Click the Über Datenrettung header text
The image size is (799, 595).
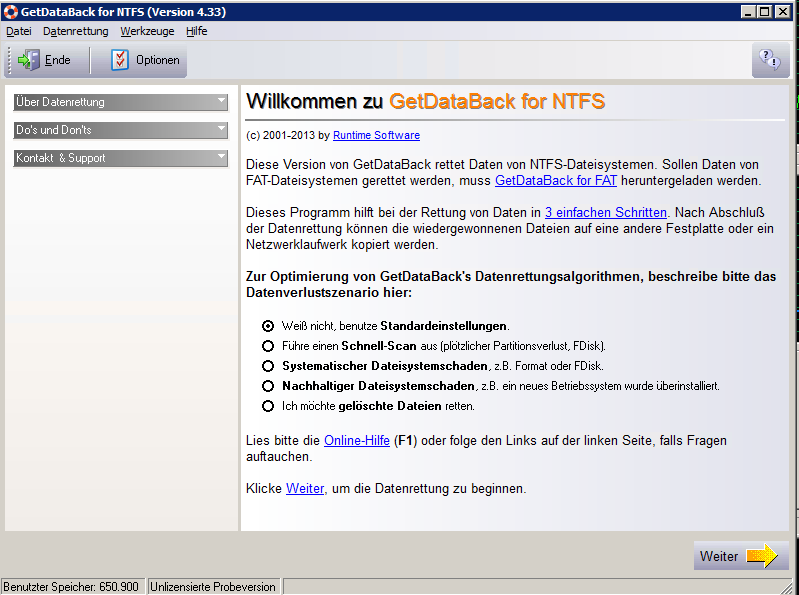pyautogui.click(x=60, y=102)
